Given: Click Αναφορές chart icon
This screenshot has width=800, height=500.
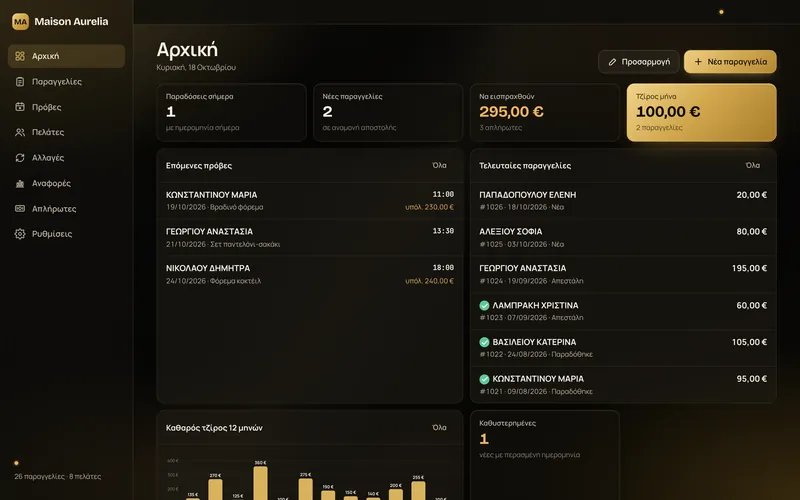Looking at the screenshot, I should (x=20, y=183).
